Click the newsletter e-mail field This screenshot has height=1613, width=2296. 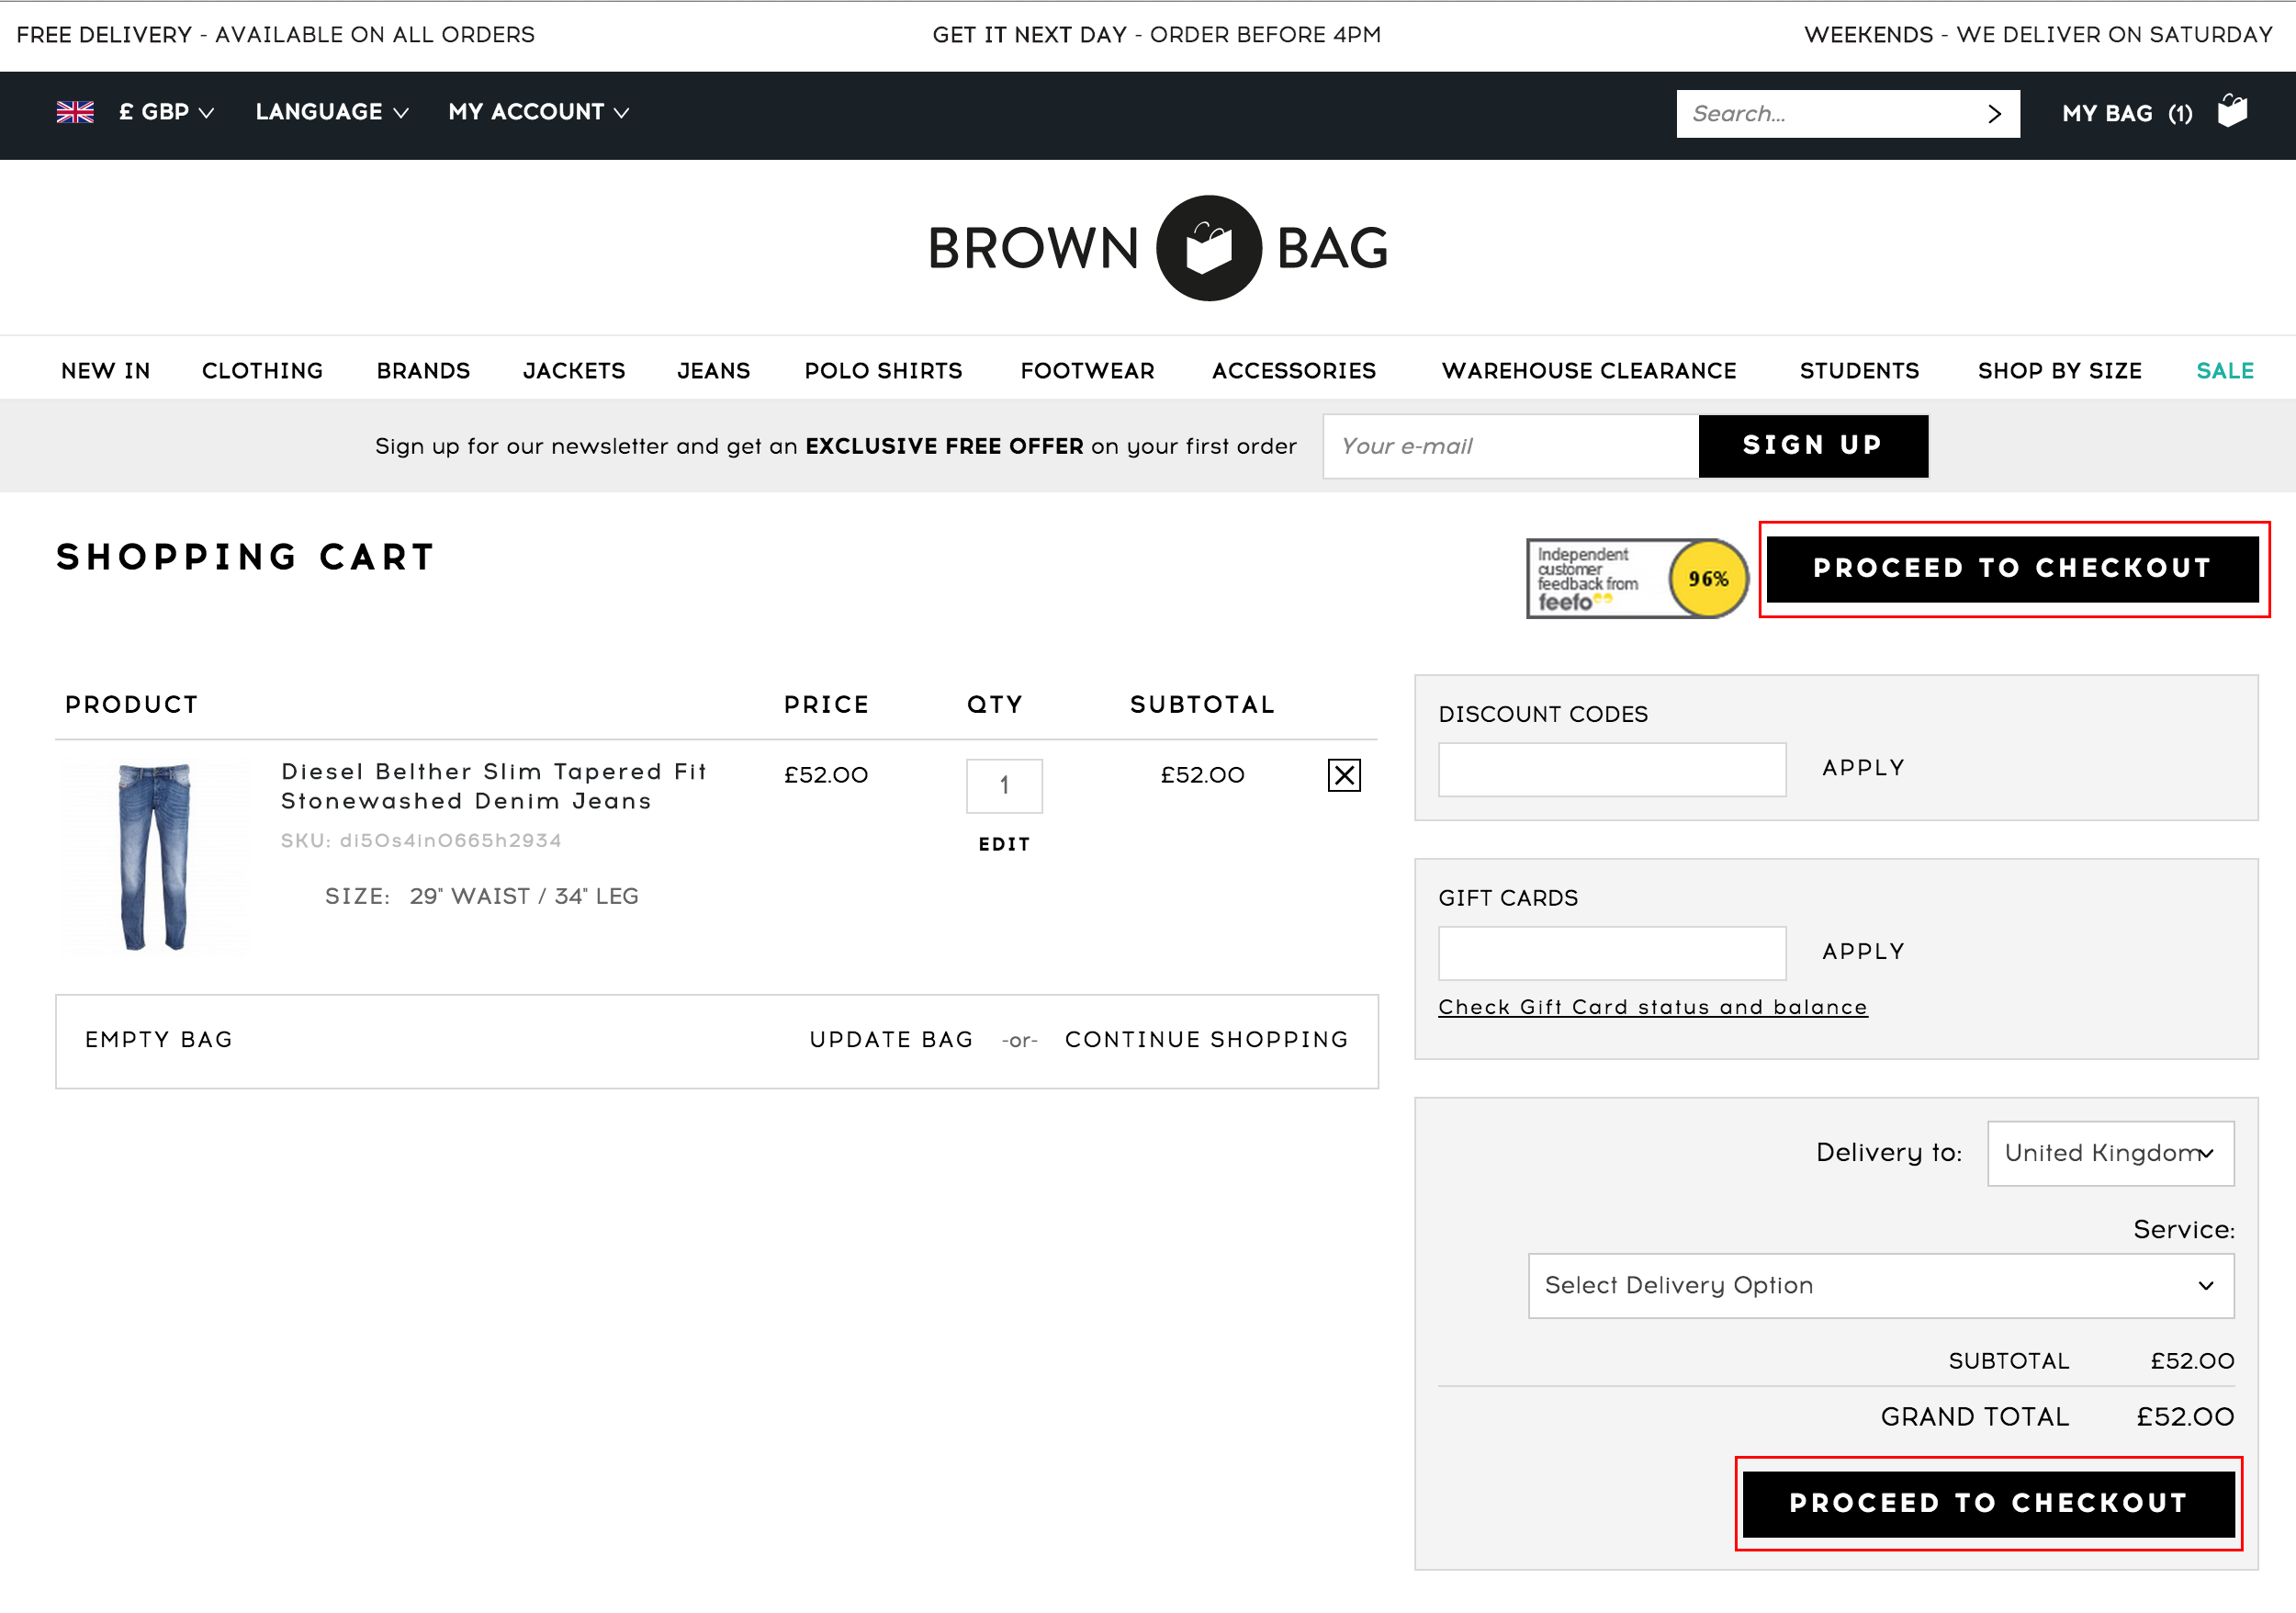[1511, 446]
